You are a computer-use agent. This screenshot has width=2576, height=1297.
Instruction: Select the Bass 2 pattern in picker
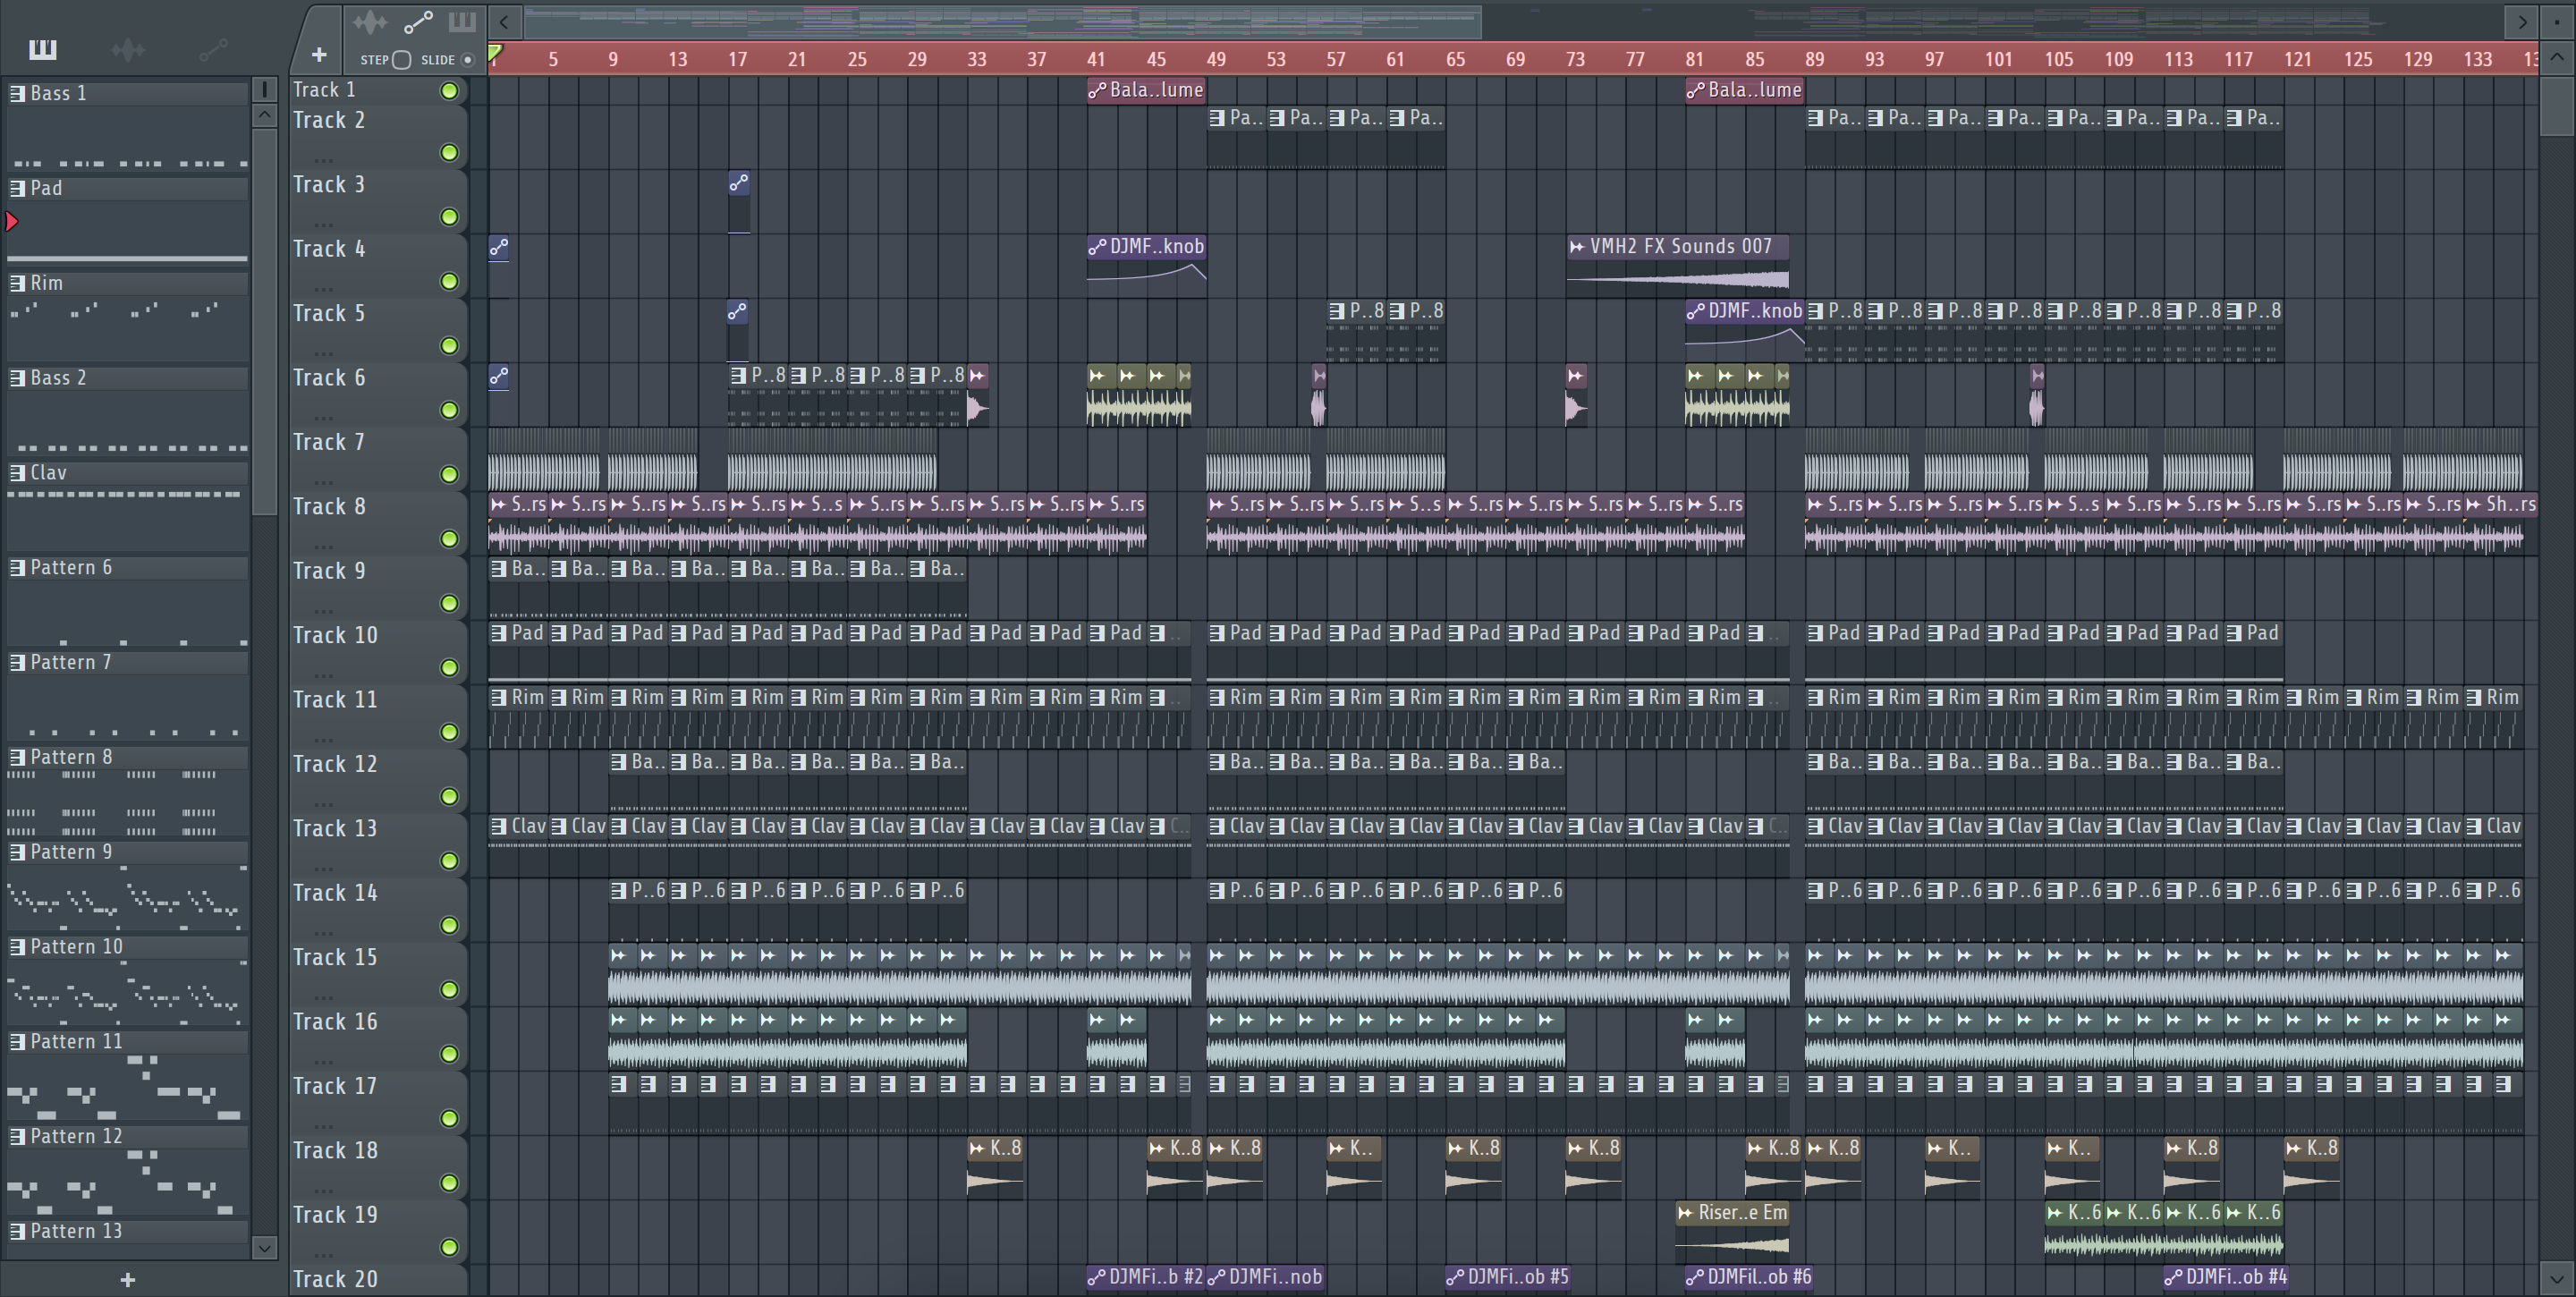[x=128, y=379]
